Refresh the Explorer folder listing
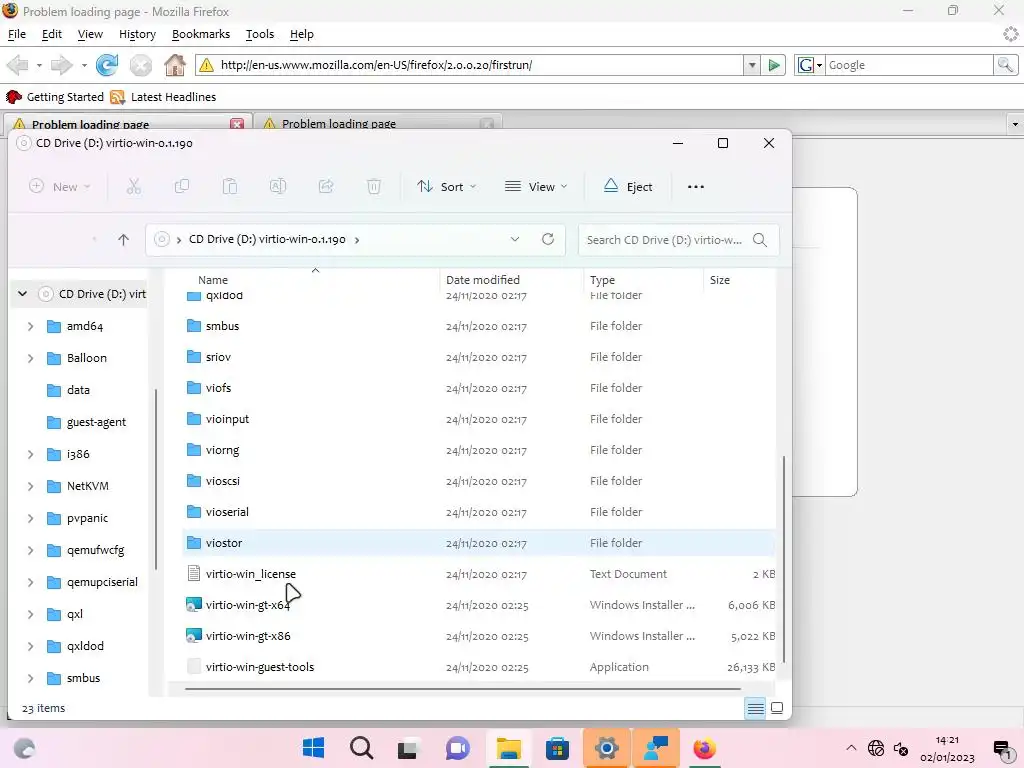 pos(548,239)
